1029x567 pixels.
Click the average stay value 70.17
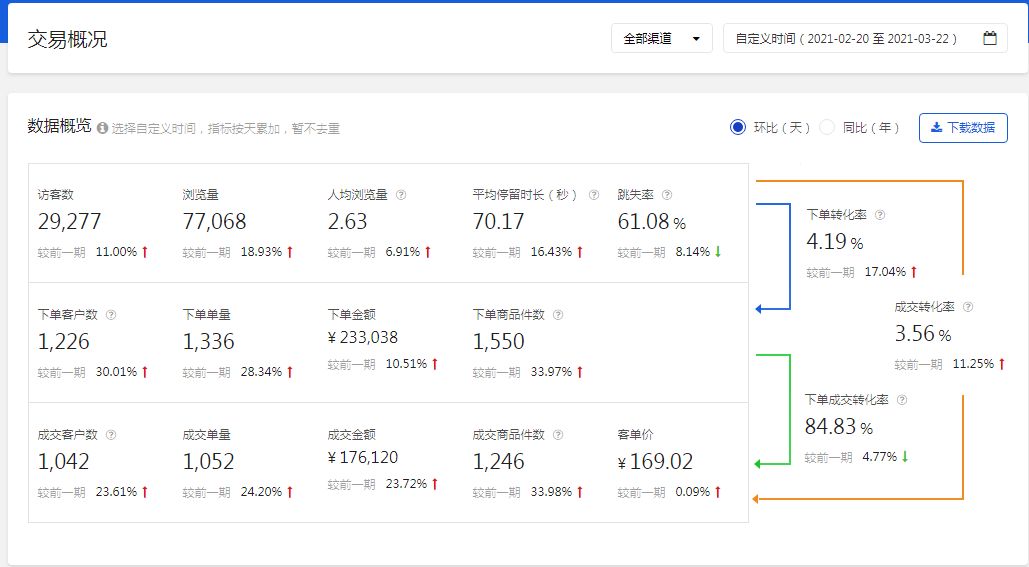498,222
